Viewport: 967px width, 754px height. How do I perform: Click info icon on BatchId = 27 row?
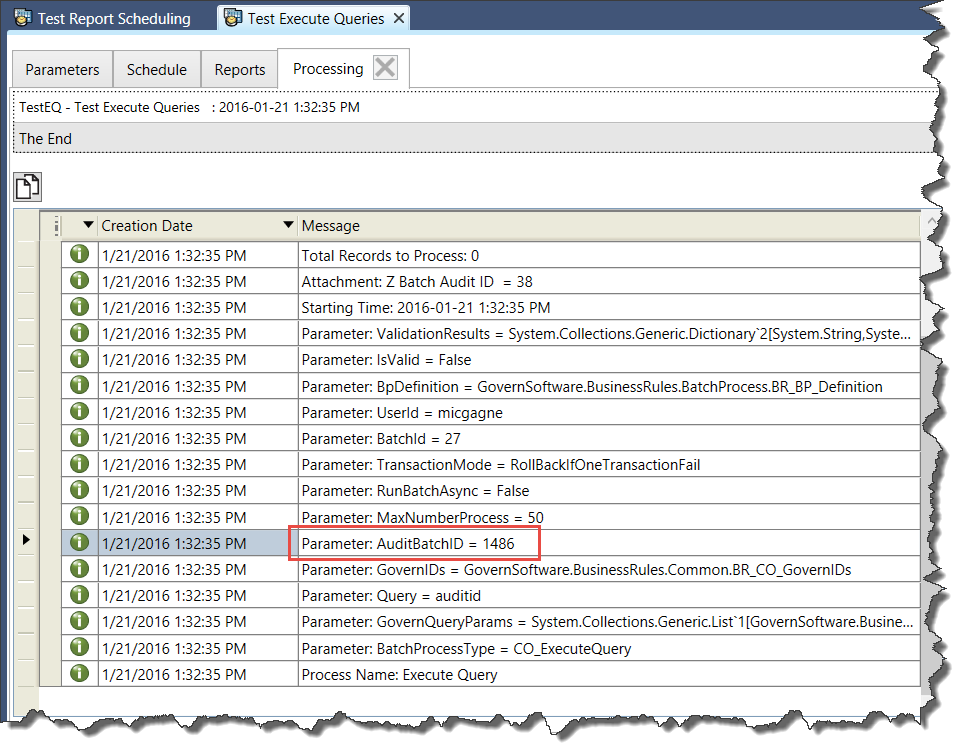point(80,438)
